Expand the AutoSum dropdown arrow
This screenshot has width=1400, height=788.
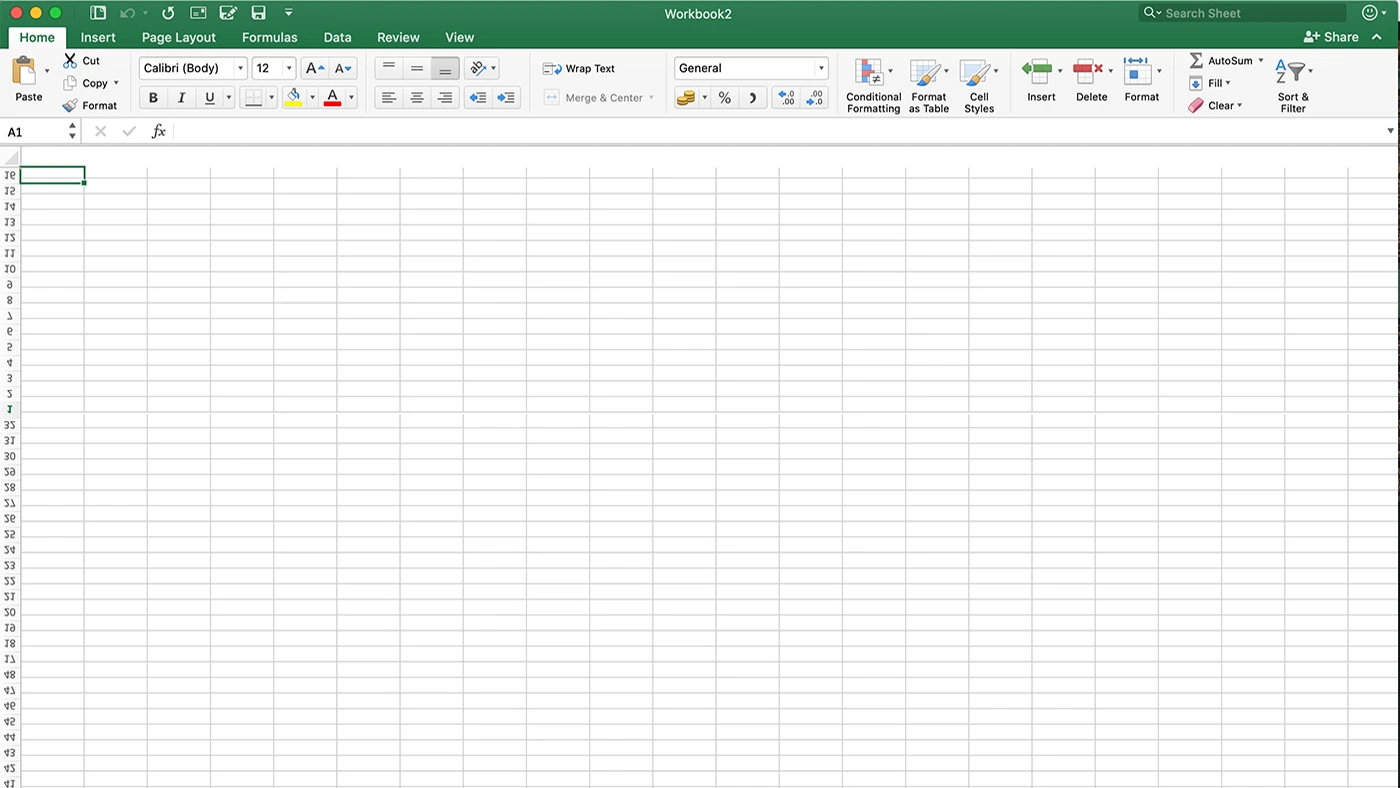(1260, 61)
